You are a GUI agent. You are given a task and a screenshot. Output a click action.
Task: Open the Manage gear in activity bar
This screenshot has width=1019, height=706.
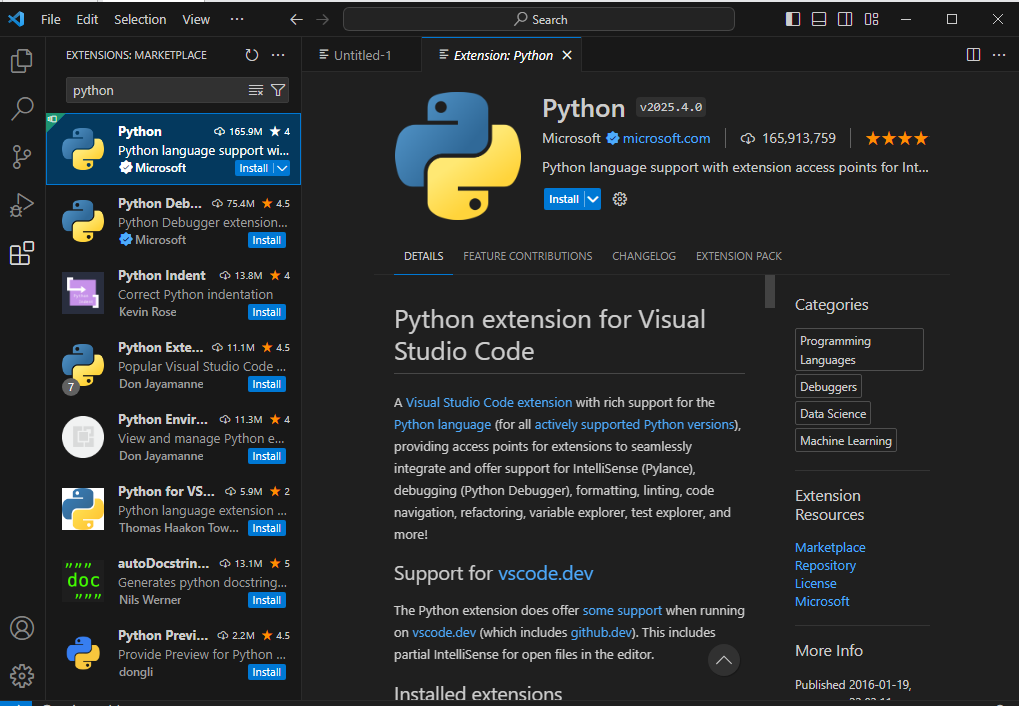pyautogui.click(x=21, y=676)
